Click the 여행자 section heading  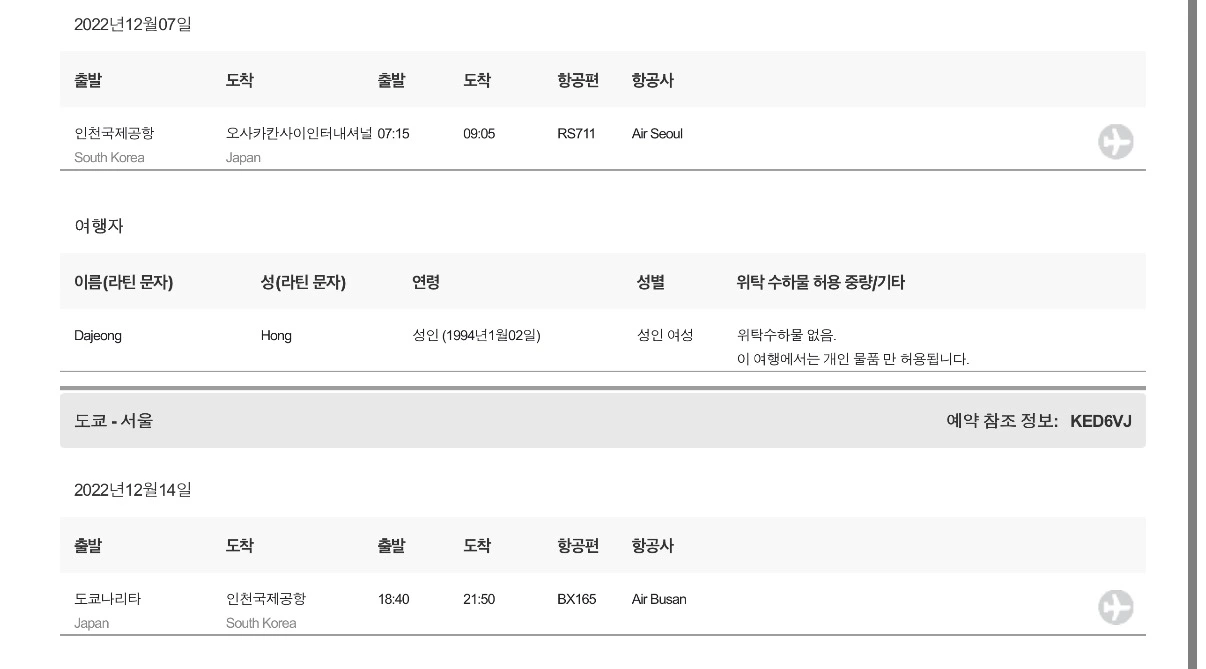(99, 226)
